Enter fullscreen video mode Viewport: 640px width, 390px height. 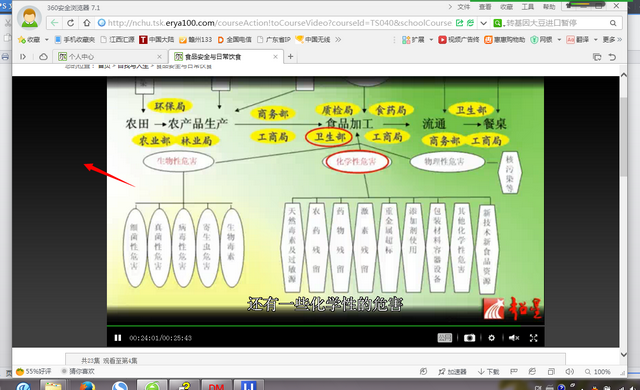point(533,338)
